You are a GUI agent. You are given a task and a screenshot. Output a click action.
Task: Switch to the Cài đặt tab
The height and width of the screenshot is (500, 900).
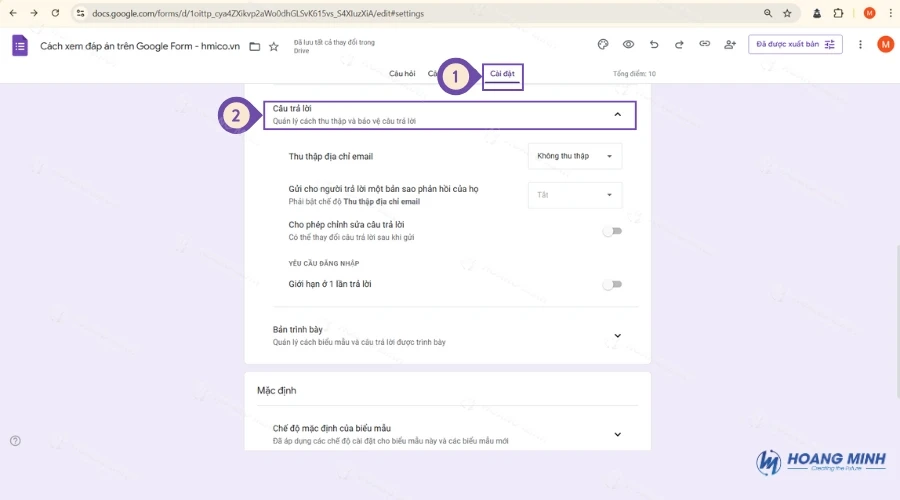[502, 73]
